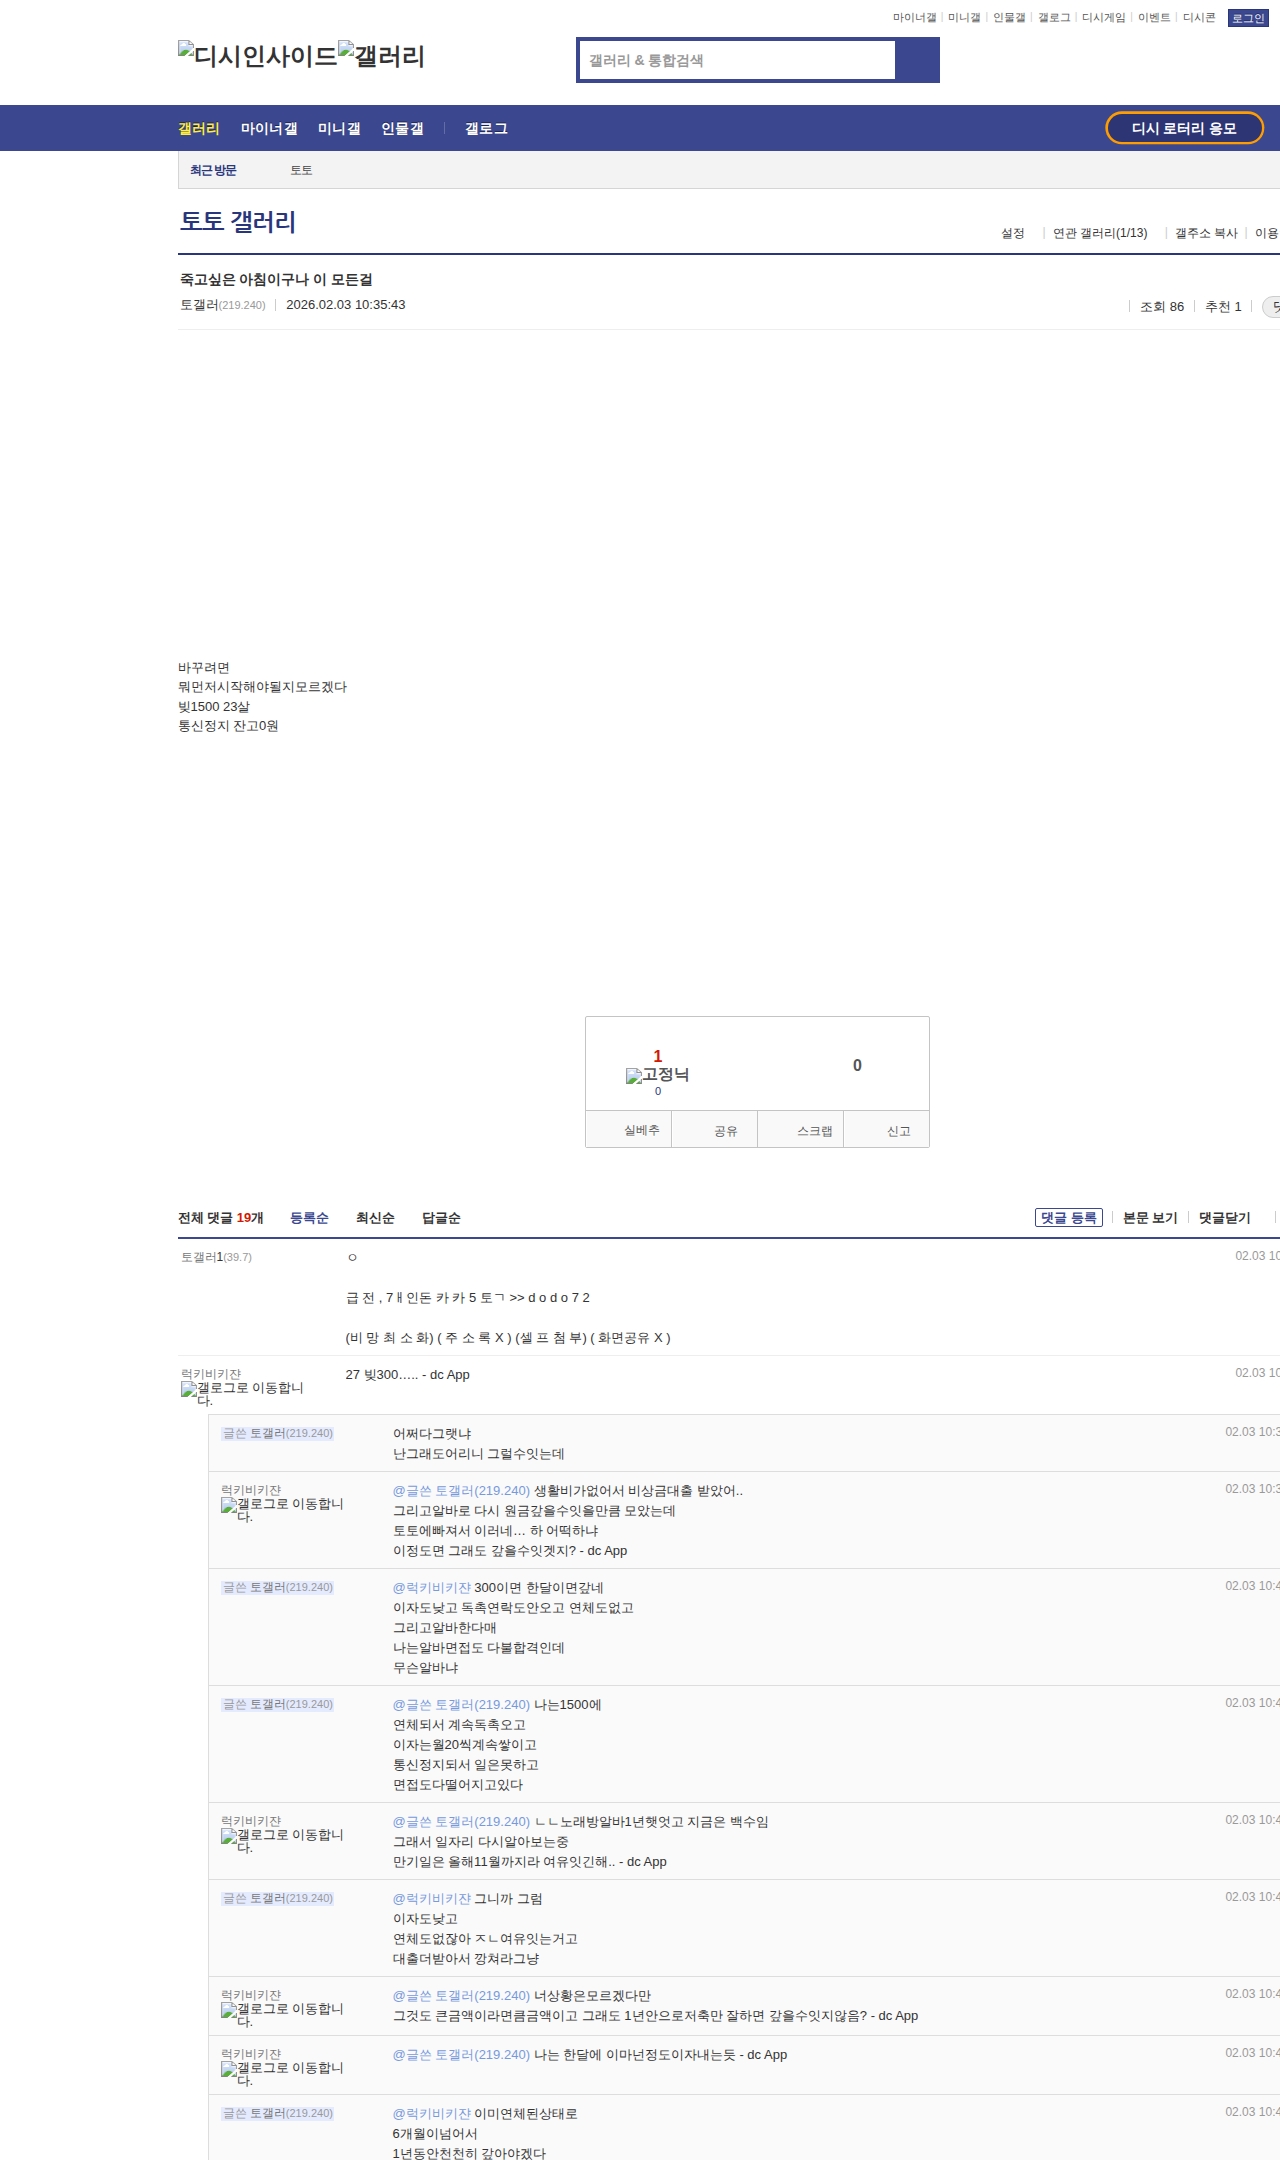Click the 디시인사이드 logo image
This screenshot has height=2160, width=1280.
[x=258, y=56]
